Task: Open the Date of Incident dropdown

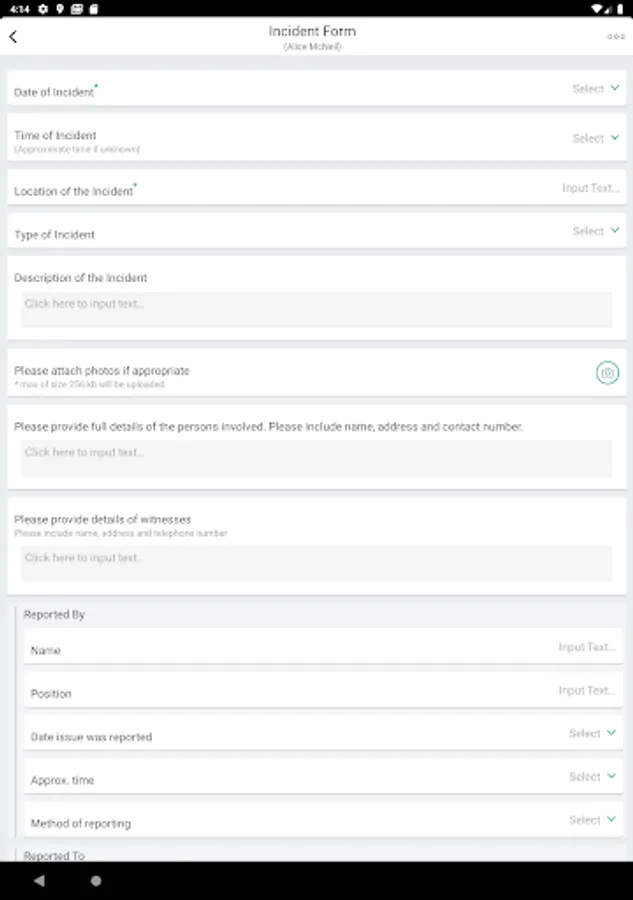Action: (596, 89)
